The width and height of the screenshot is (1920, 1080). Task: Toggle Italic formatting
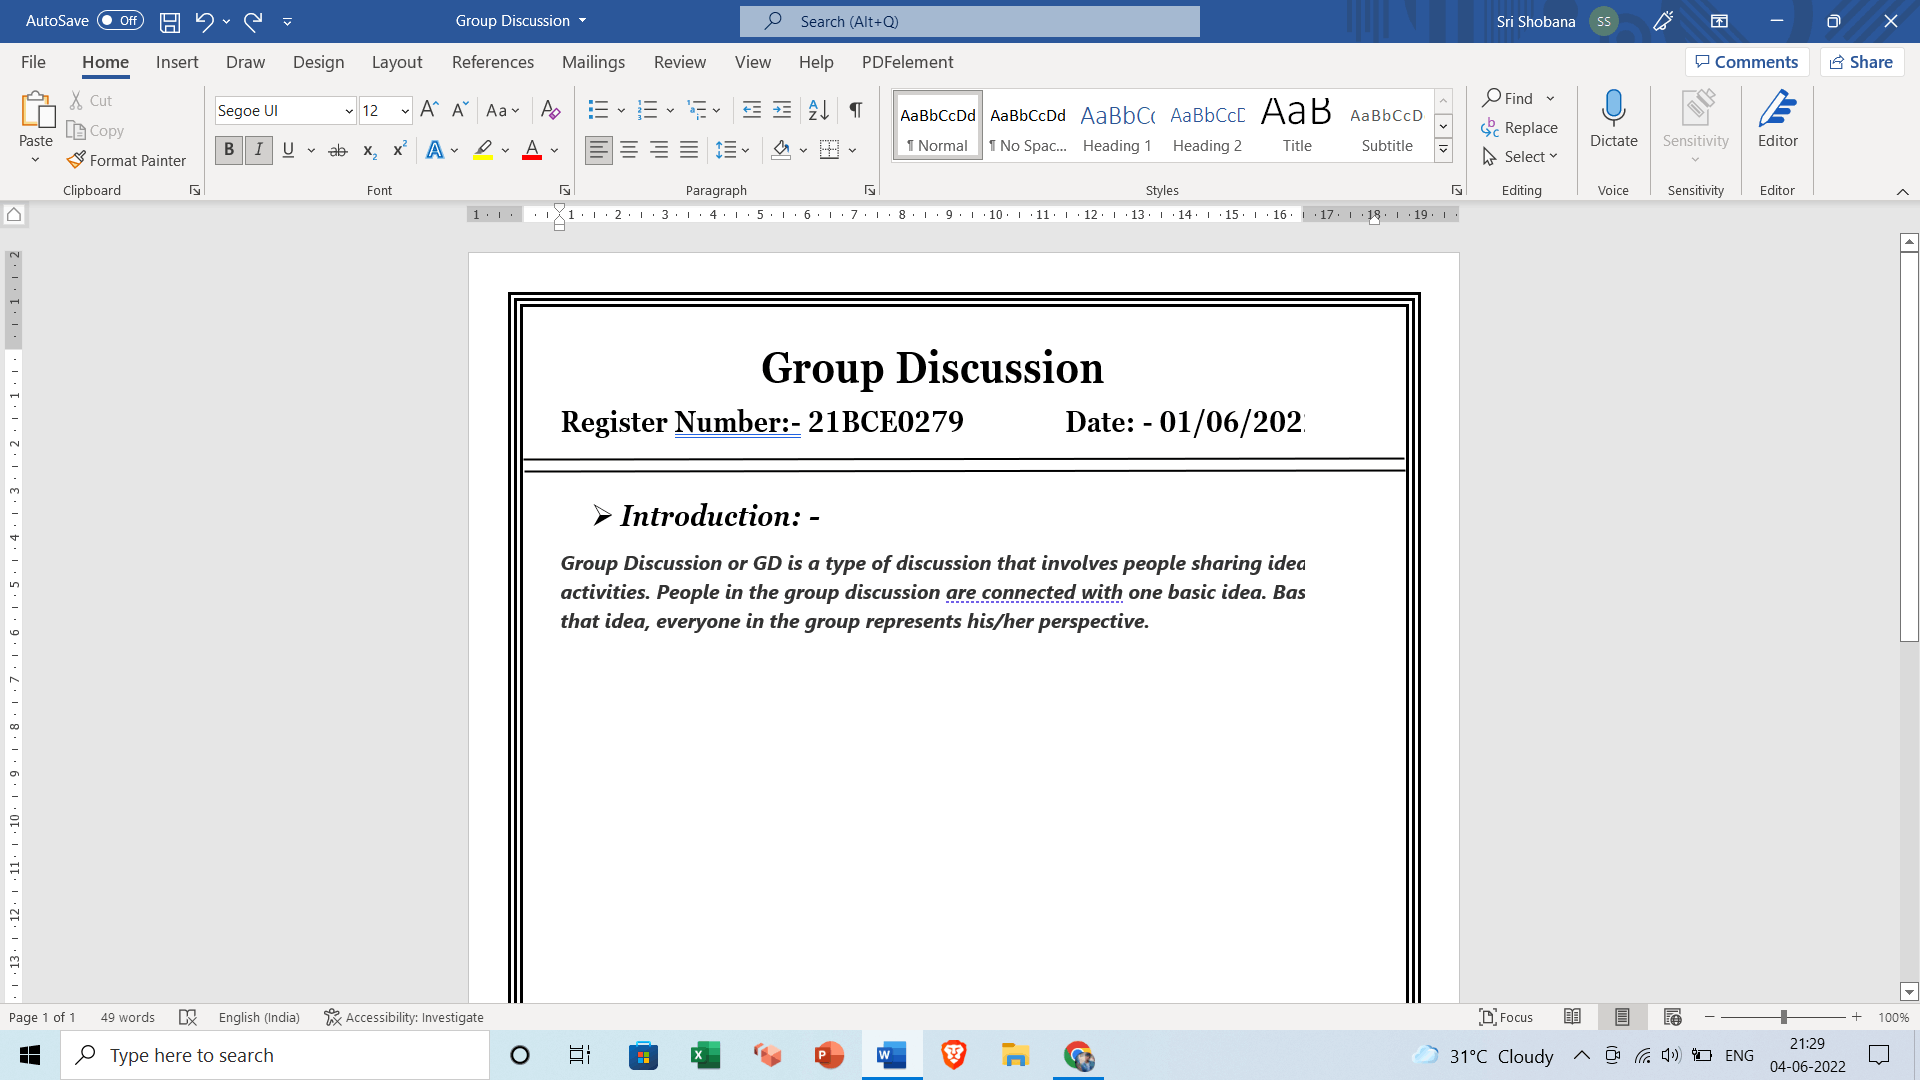(x=259, y=150)
